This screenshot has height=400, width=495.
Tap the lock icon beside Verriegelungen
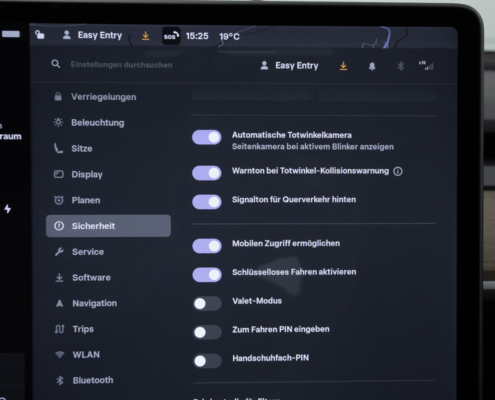click(58, 97)
